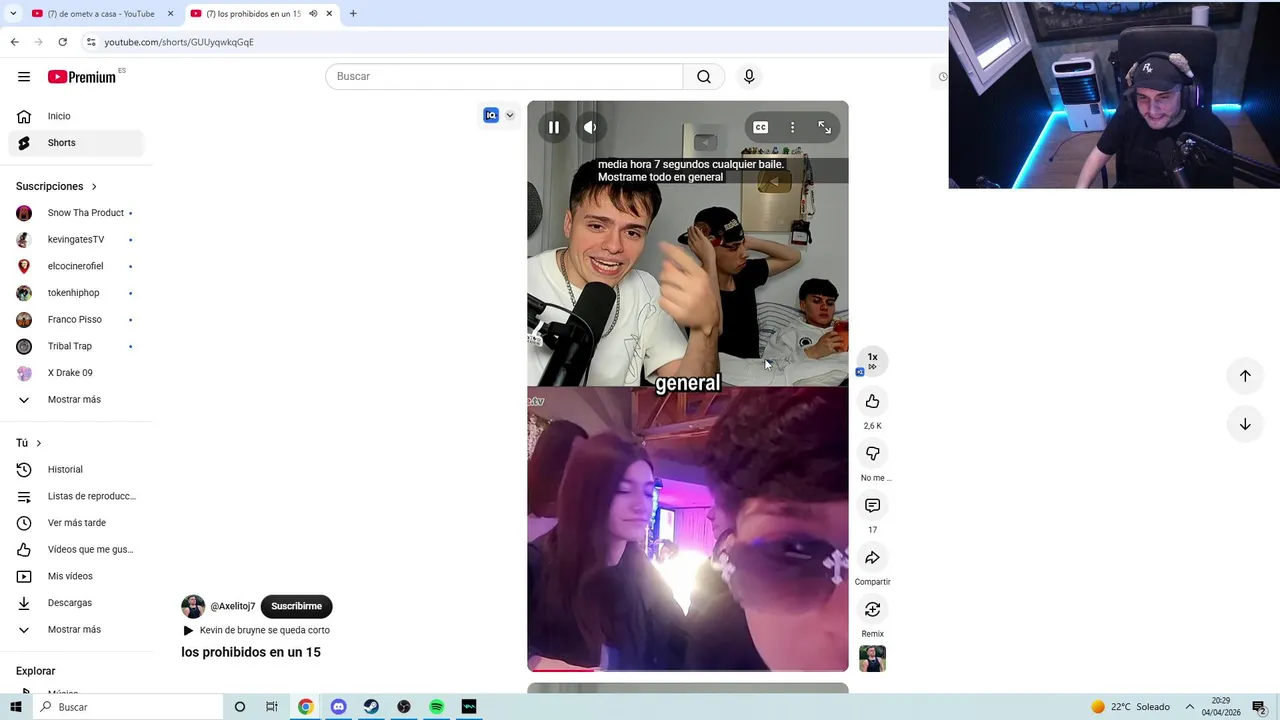
Task: Change the 1x playback speed
Action: 872,361
